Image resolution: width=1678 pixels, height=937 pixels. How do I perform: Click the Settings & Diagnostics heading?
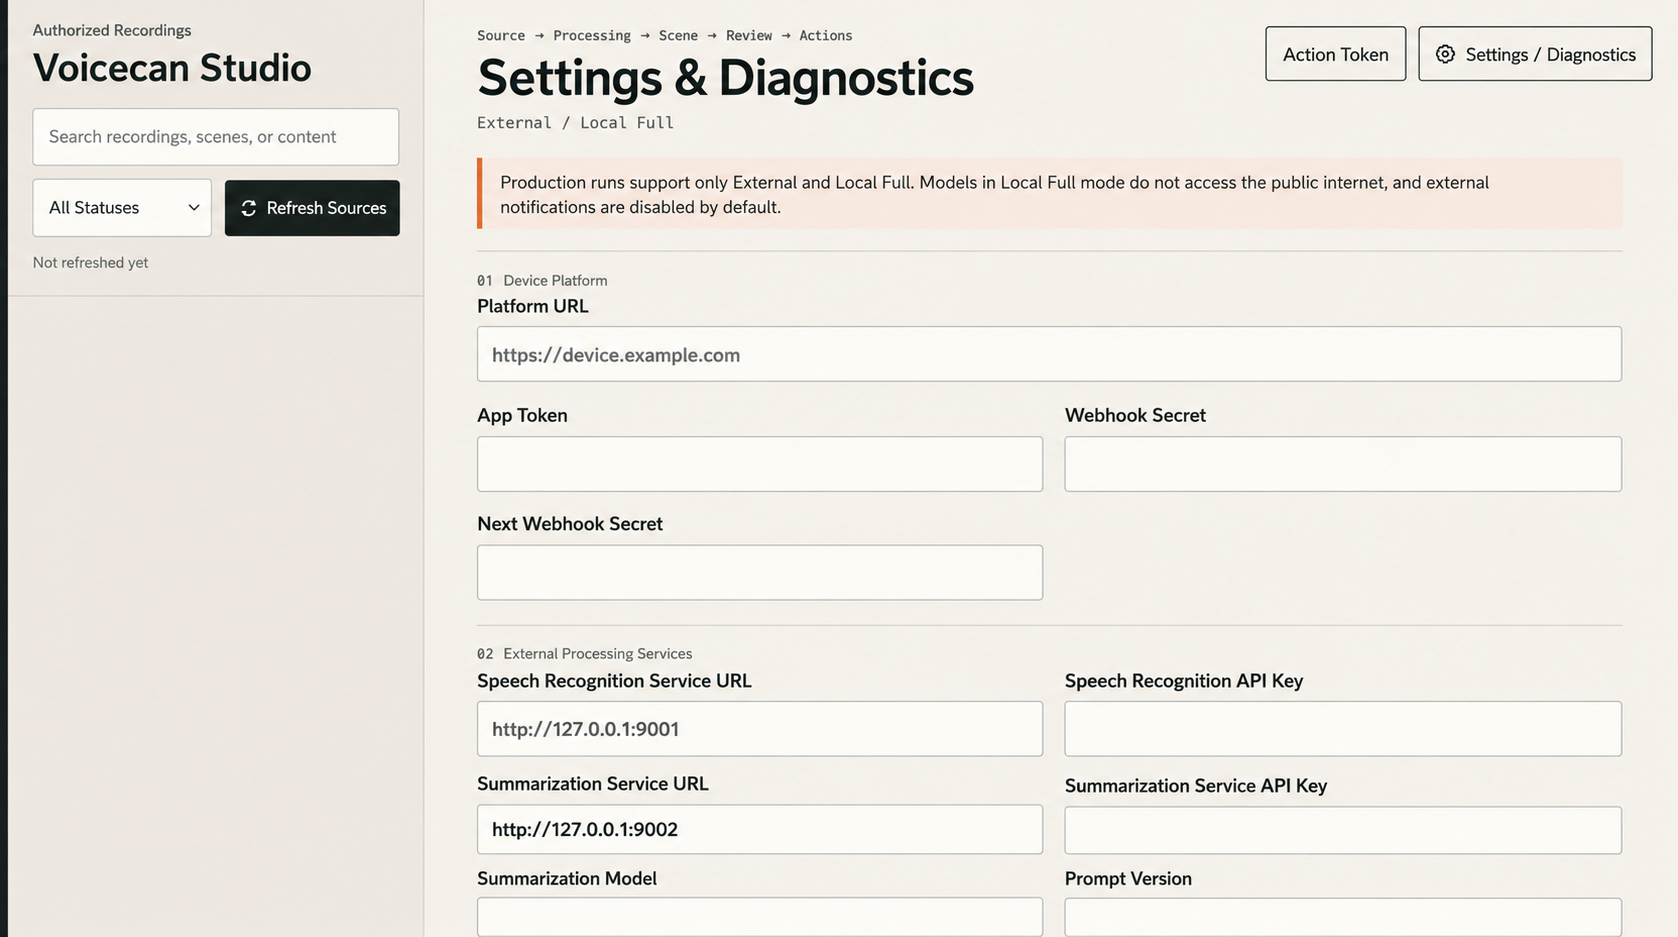pos(725,78)
